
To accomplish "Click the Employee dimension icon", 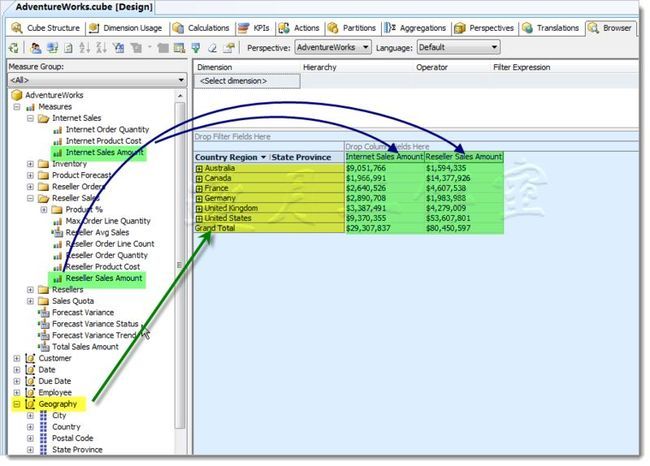I will (30, 393).
